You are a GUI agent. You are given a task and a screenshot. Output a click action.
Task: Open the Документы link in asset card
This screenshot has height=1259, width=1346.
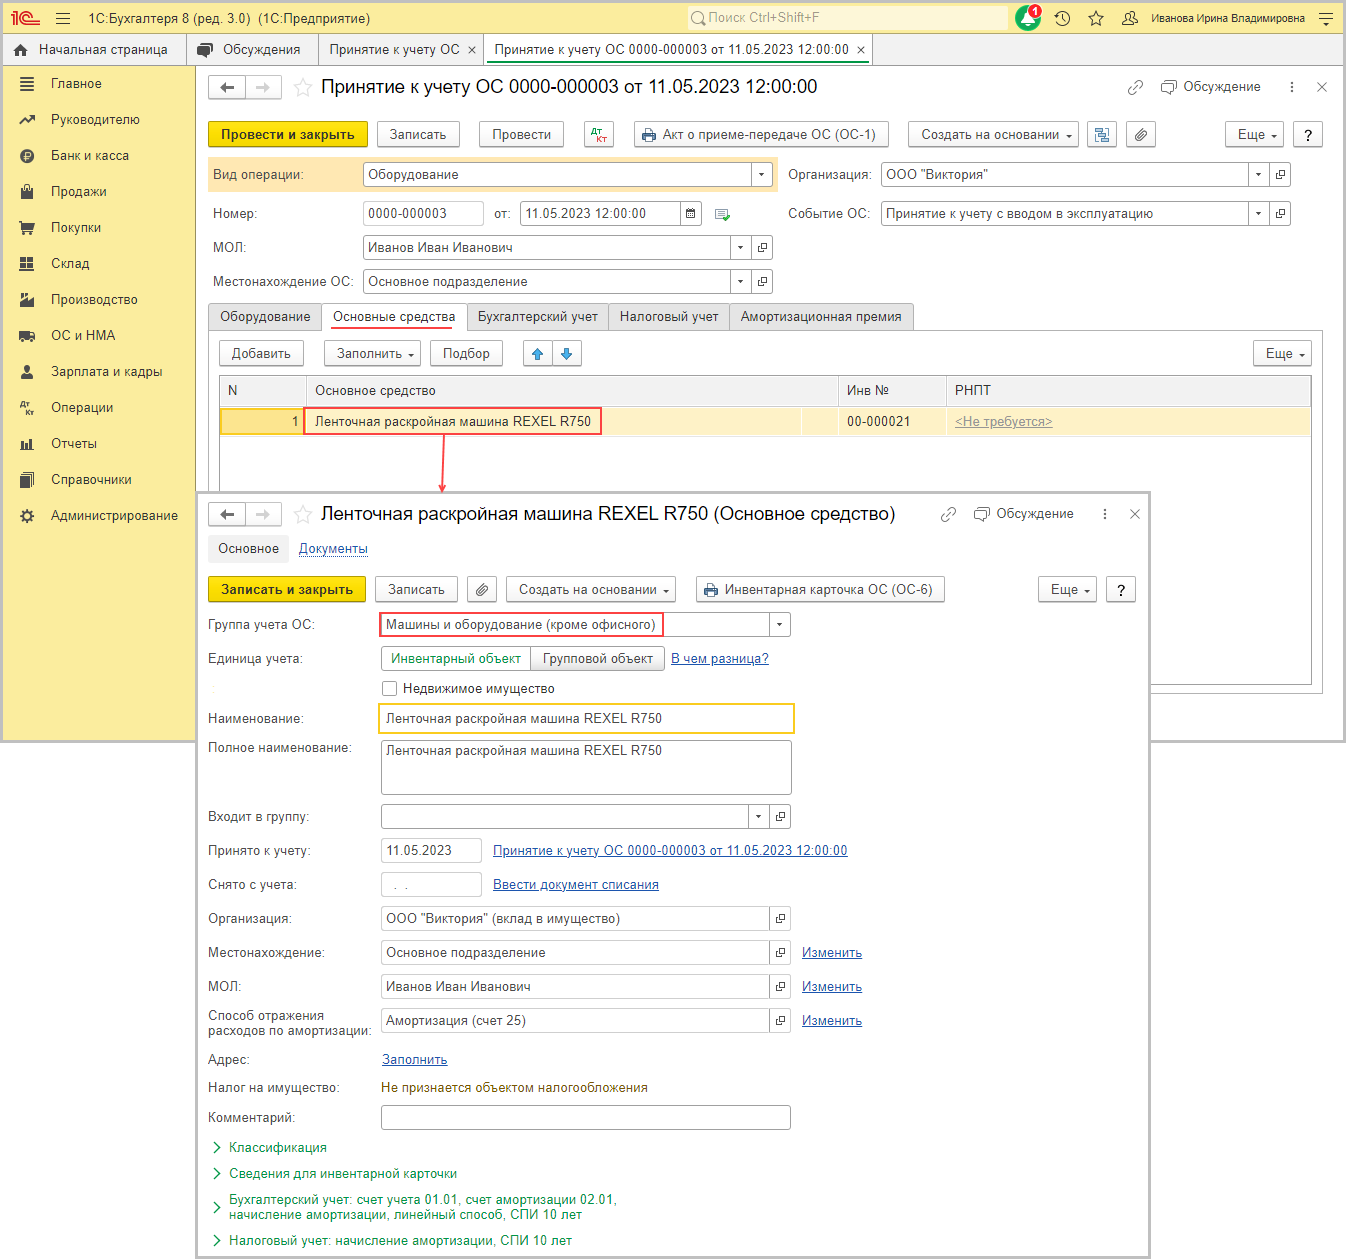[x=333, y=549]
